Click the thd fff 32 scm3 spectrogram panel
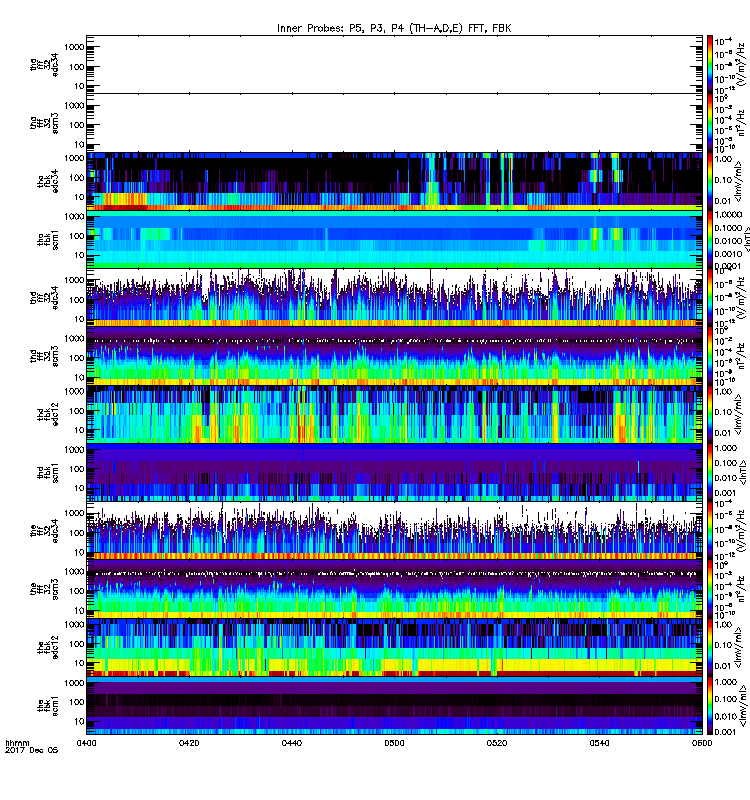 [x=394, y=356]
